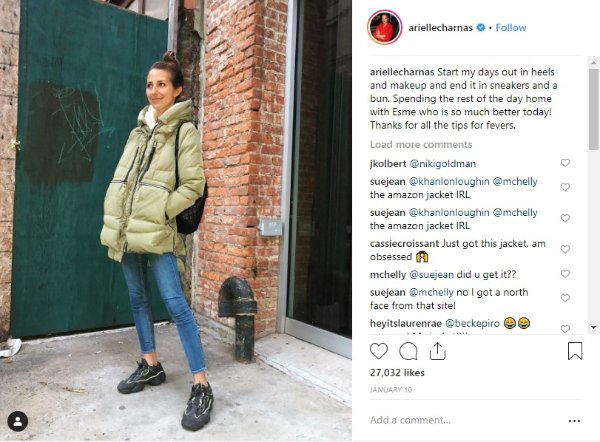Open @beckepiro mention link
The width and height of the screenshot is (600, 442).
tap(473, 323)
